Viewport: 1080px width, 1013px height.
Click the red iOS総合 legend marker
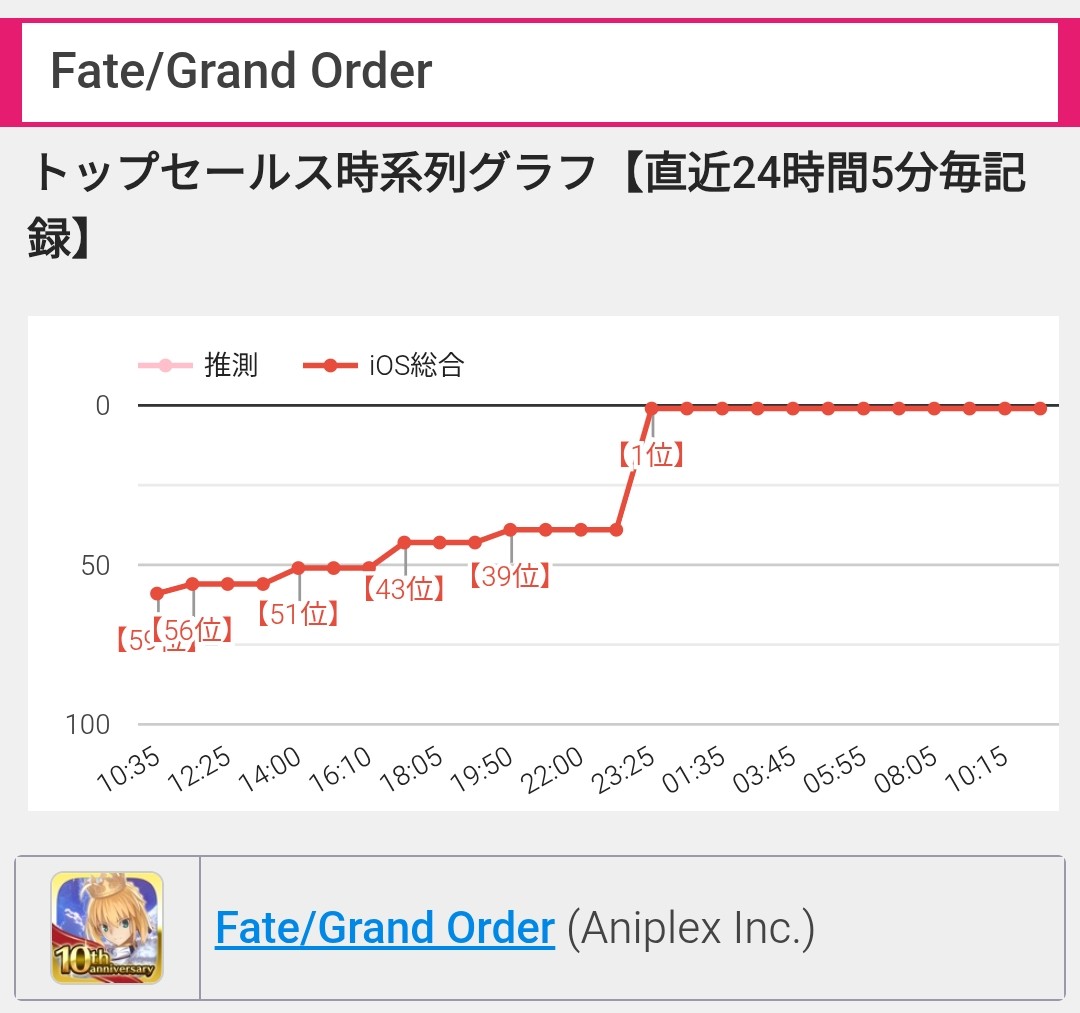[330, 365]
